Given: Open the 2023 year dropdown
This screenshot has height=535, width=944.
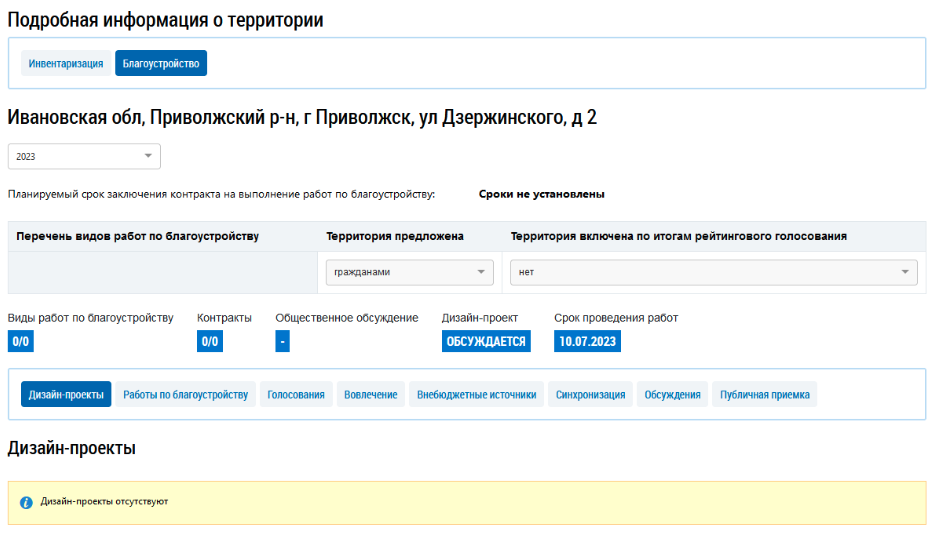Looking at the screenshot, I should click(84, 157).
